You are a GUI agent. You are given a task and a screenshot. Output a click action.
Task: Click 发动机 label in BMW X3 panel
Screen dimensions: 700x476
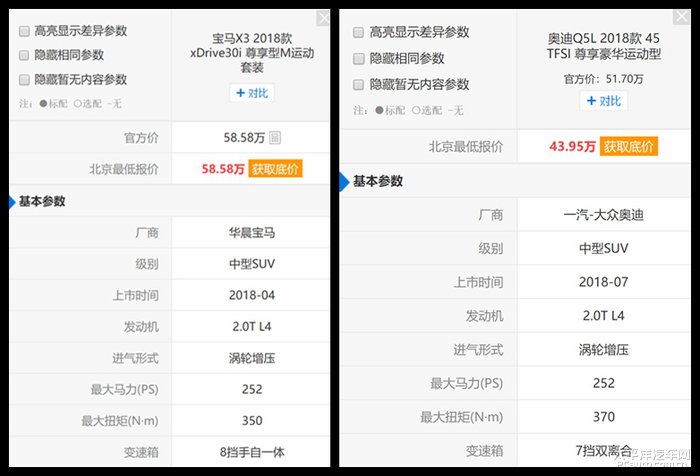pyautogui.click(x=141, y=327)
